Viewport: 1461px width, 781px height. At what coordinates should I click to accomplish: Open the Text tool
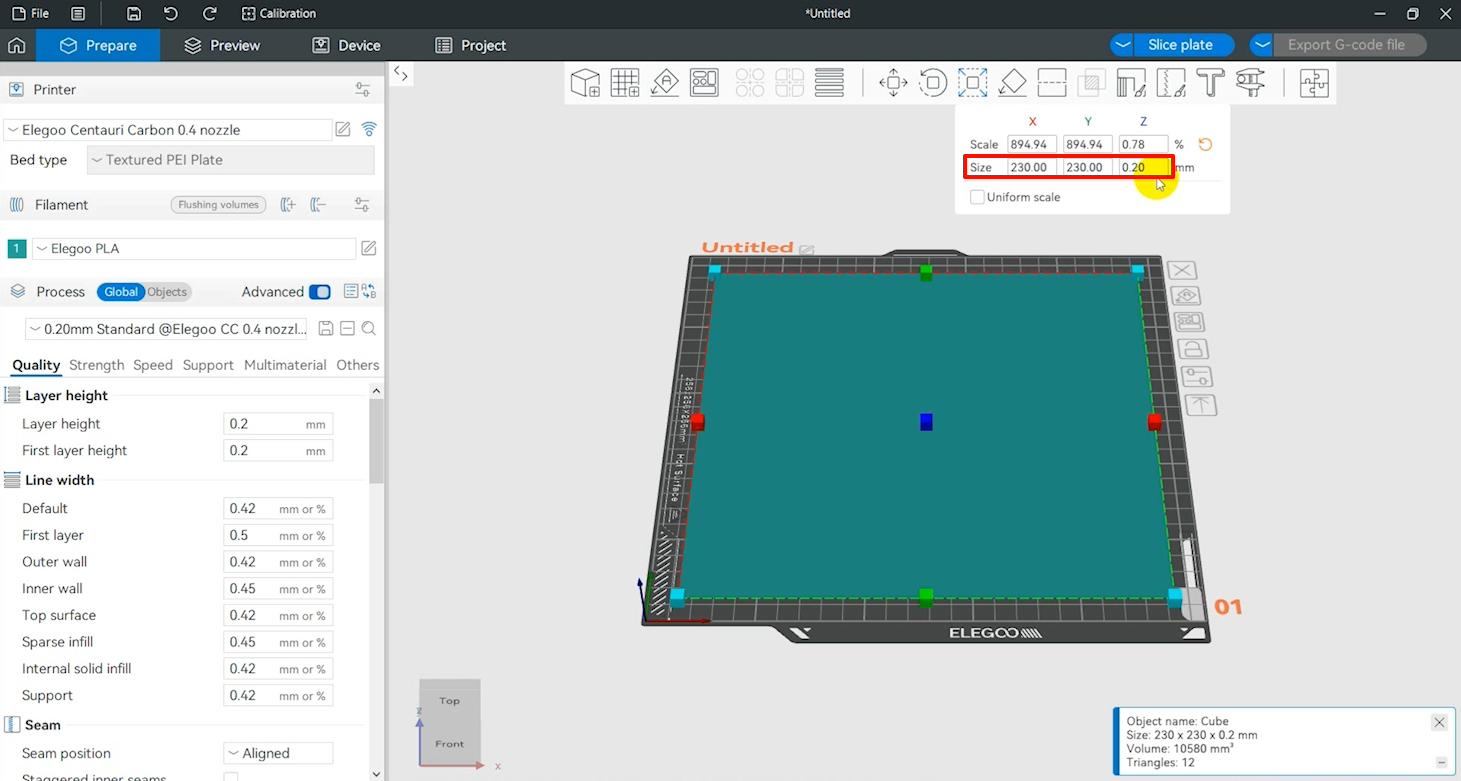[1210, 82]
